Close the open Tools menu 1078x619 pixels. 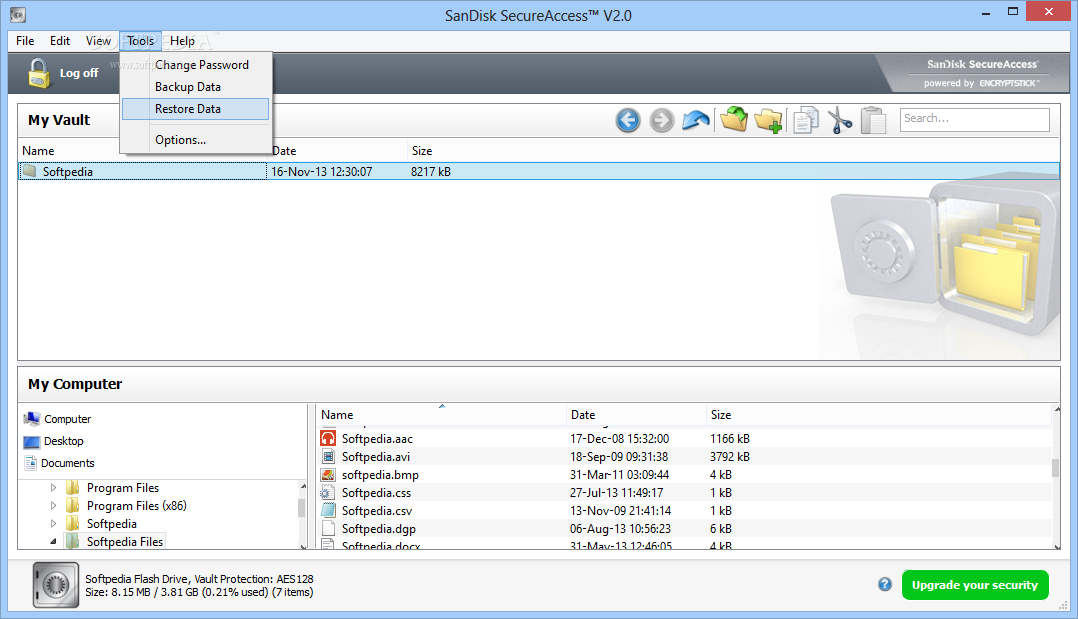pos(140,41)
